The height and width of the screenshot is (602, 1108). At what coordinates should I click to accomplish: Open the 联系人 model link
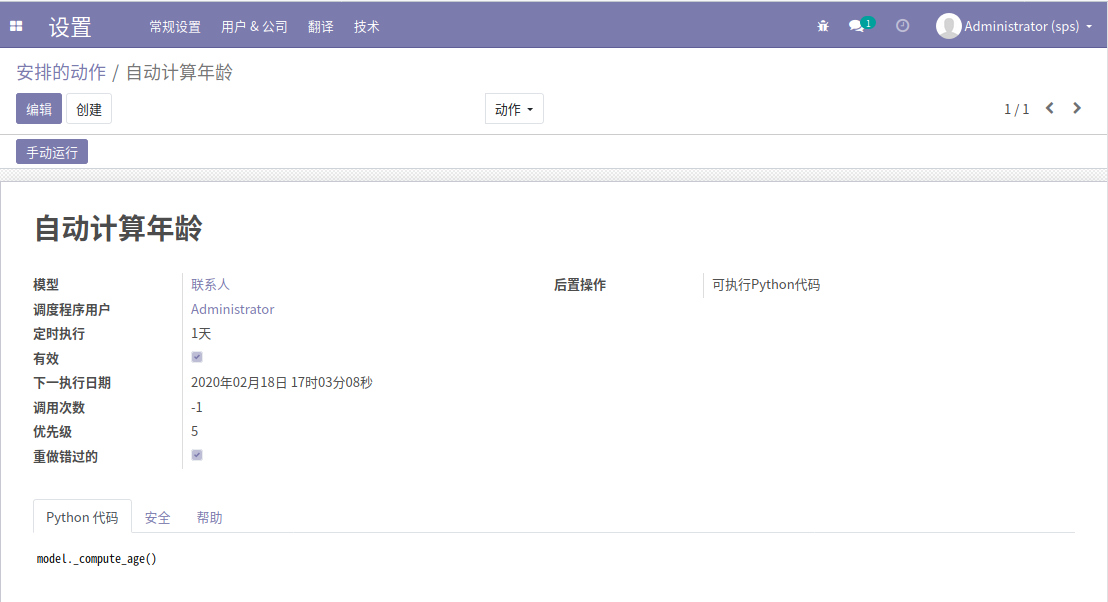pos(210,284)
